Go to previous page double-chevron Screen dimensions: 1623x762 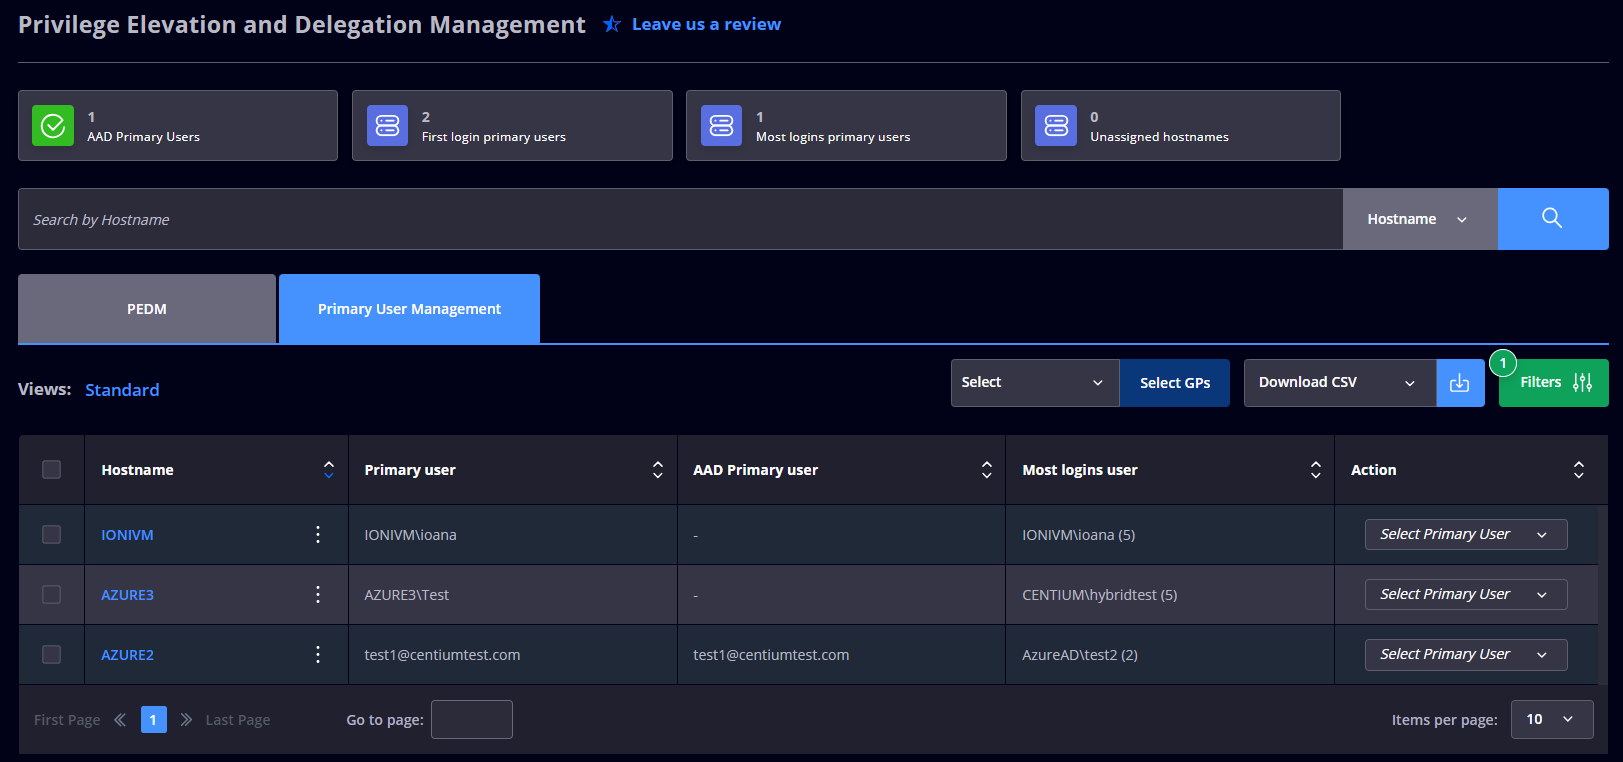click(120, 720)
